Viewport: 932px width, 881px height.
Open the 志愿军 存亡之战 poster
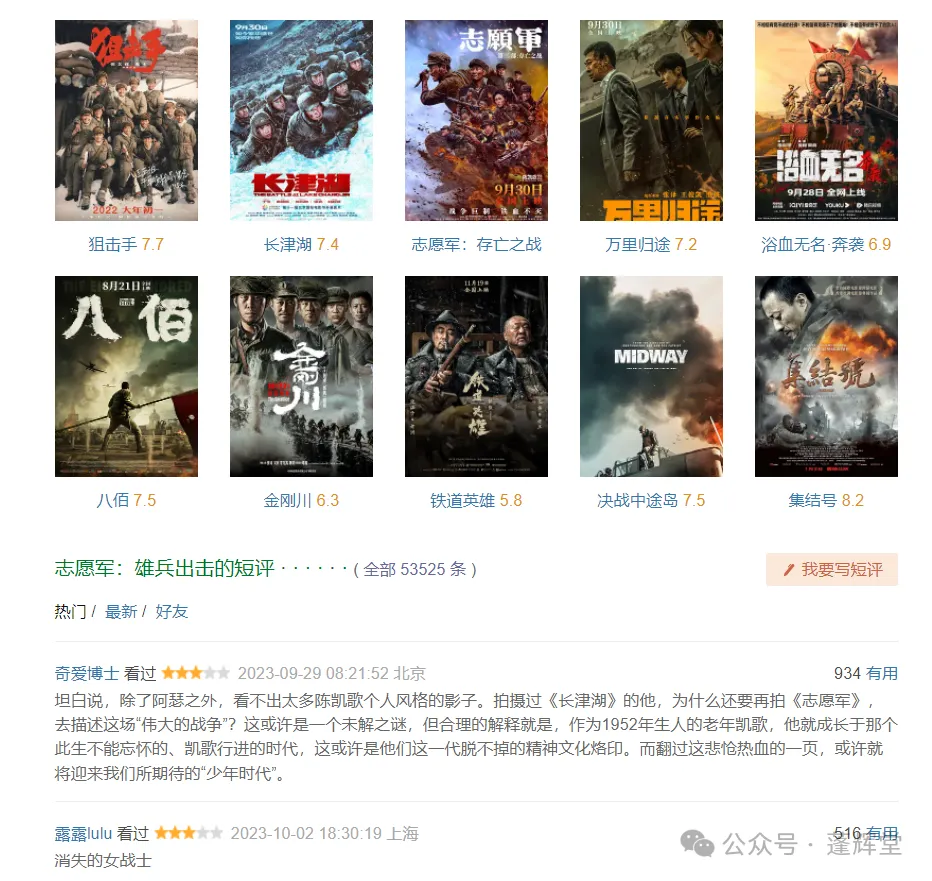point(476,121)
